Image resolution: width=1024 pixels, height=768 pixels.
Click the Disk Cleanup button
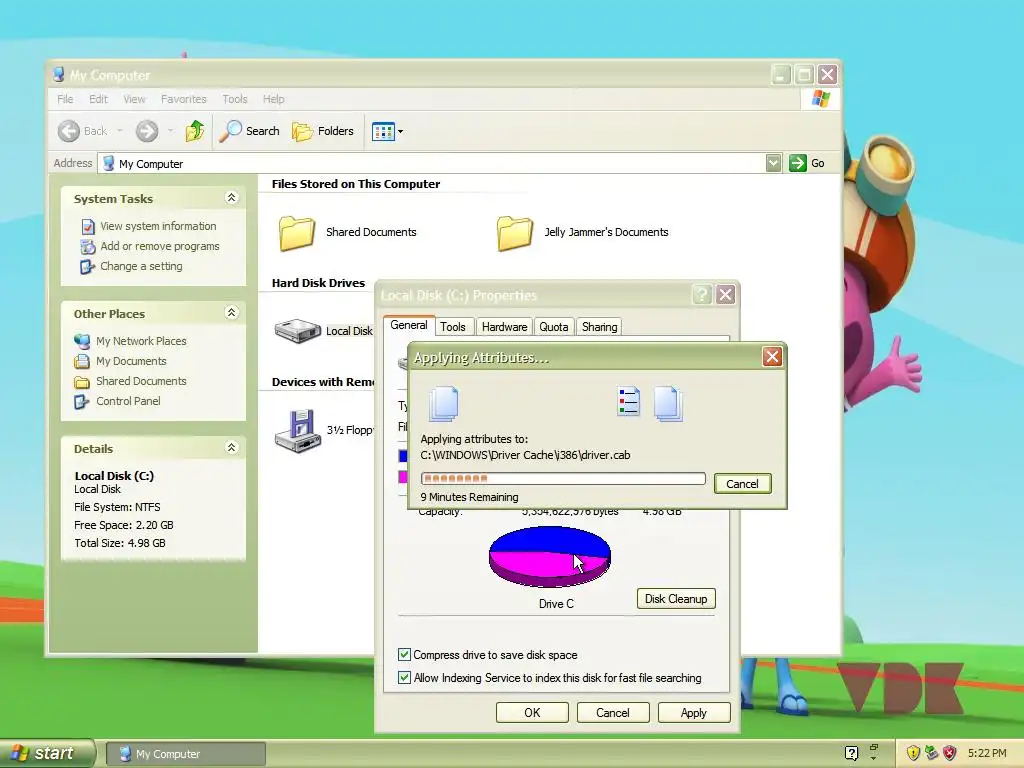coord(676,599)
